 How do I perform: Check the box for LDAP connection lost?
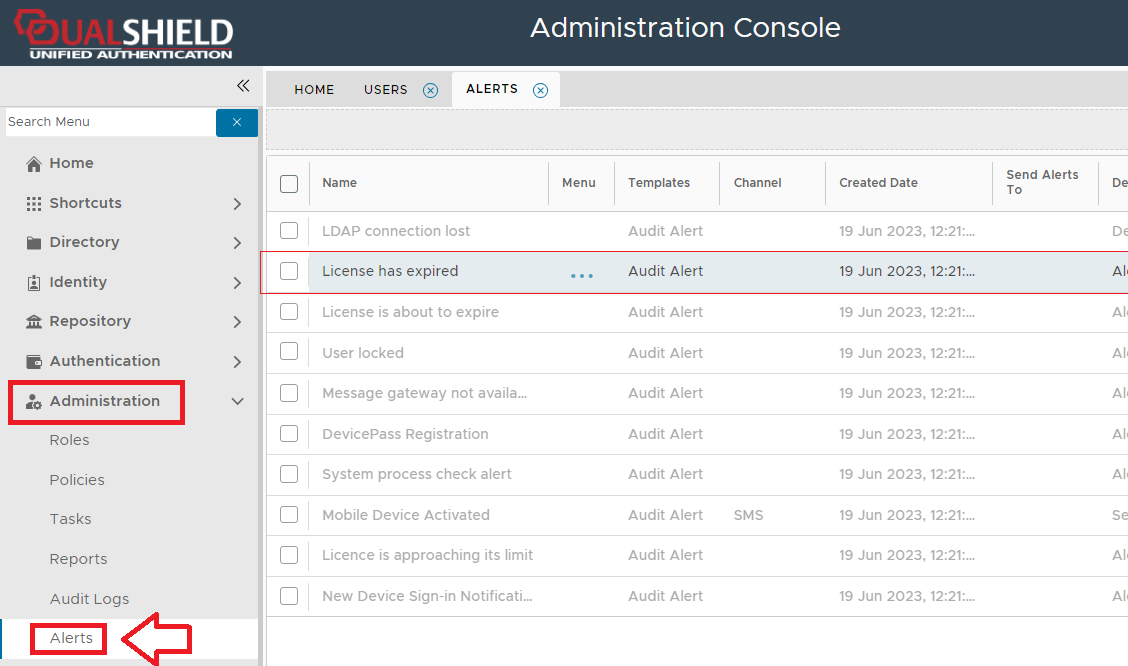tap(289, 231)
